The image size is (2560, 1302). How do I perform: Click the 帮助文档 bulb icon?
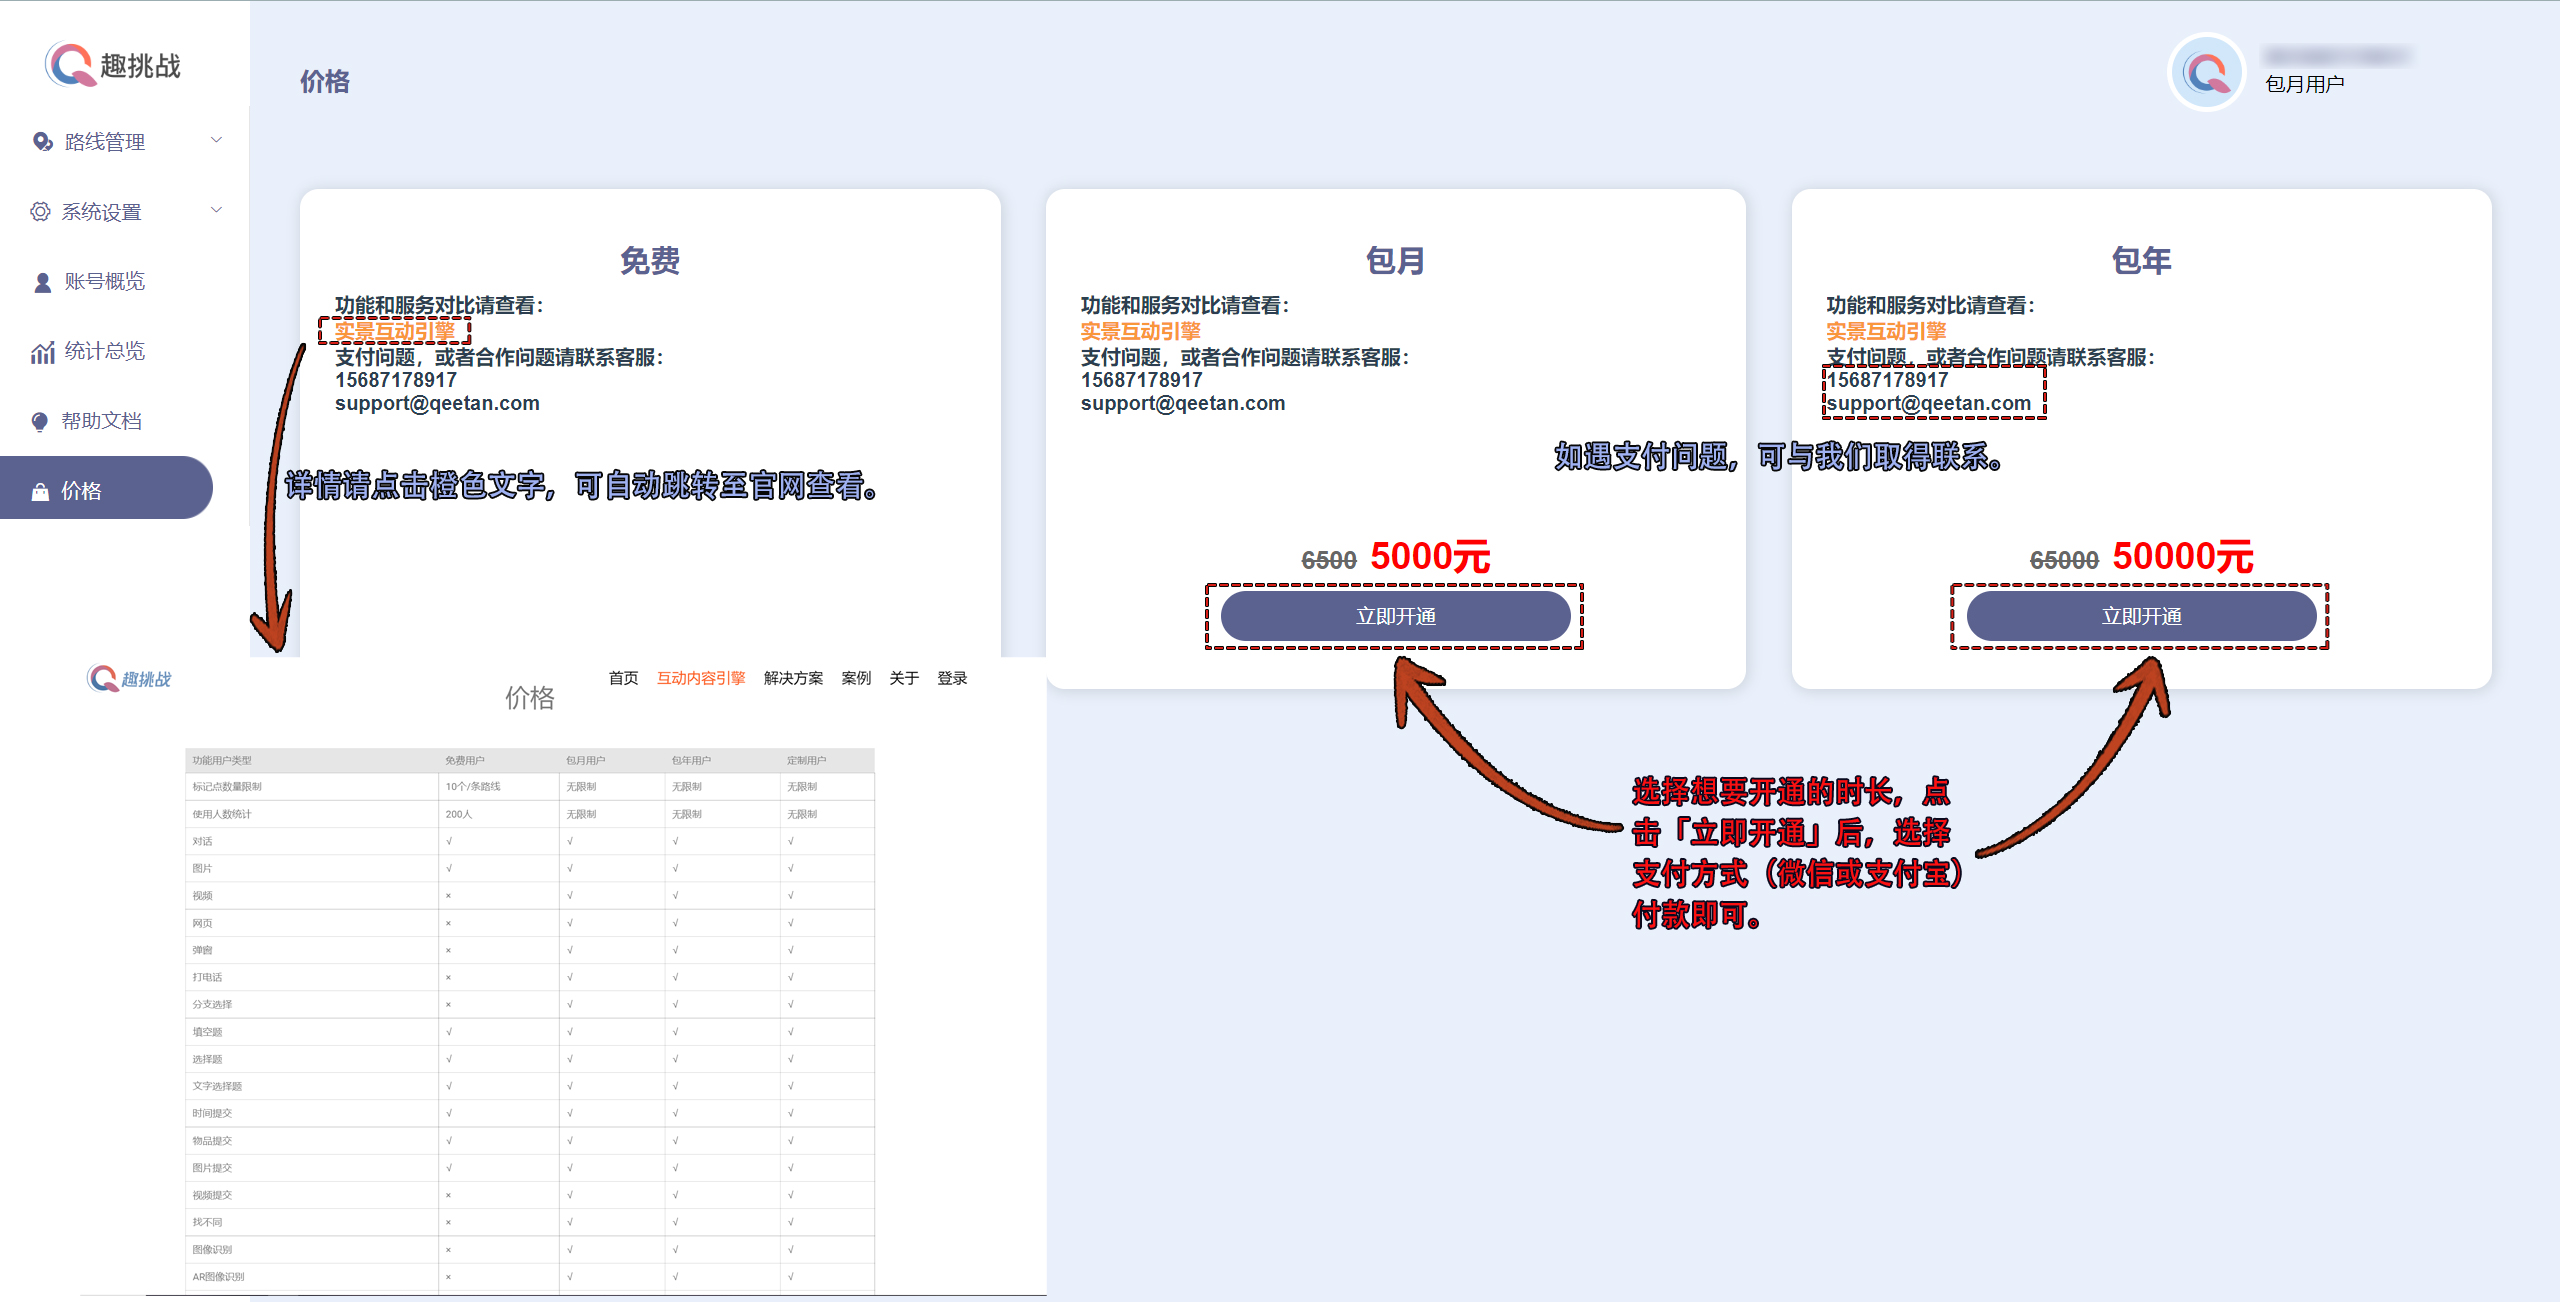[x=40, y=421]
